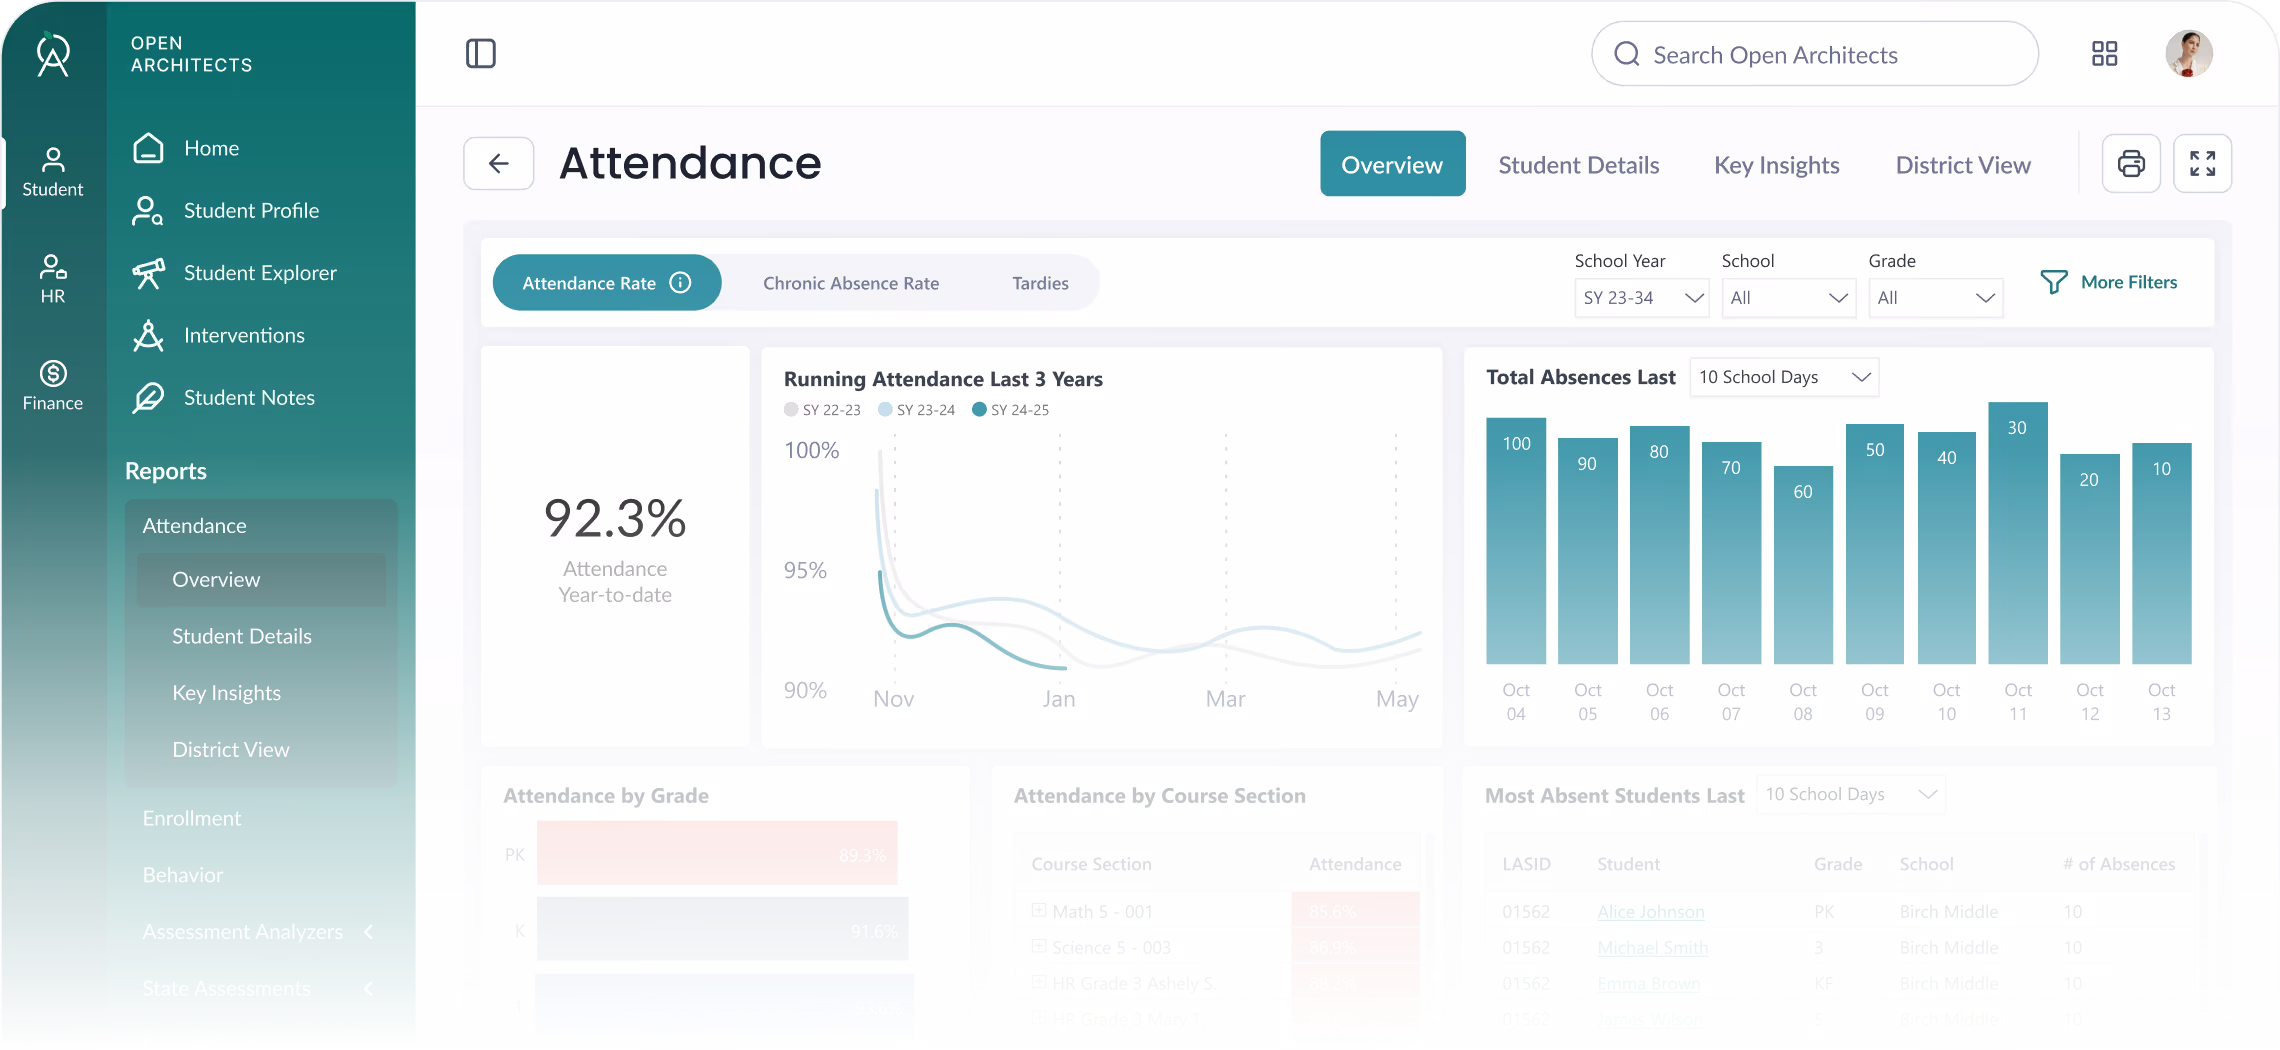
Task: Change the Grade filter dropdown
Action: [x=1934, y=297]
